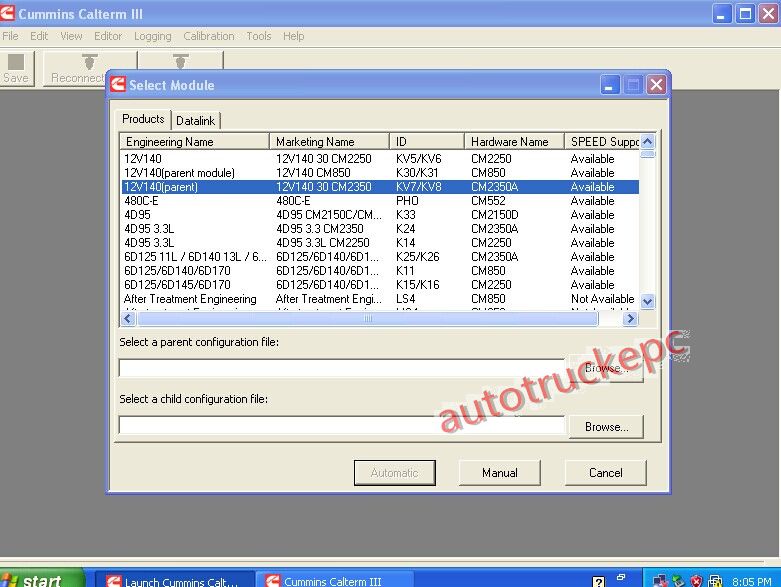Select the 4D95 3.3L row with ID K14
Screen dimensions: 781x587
pos(380,242)
